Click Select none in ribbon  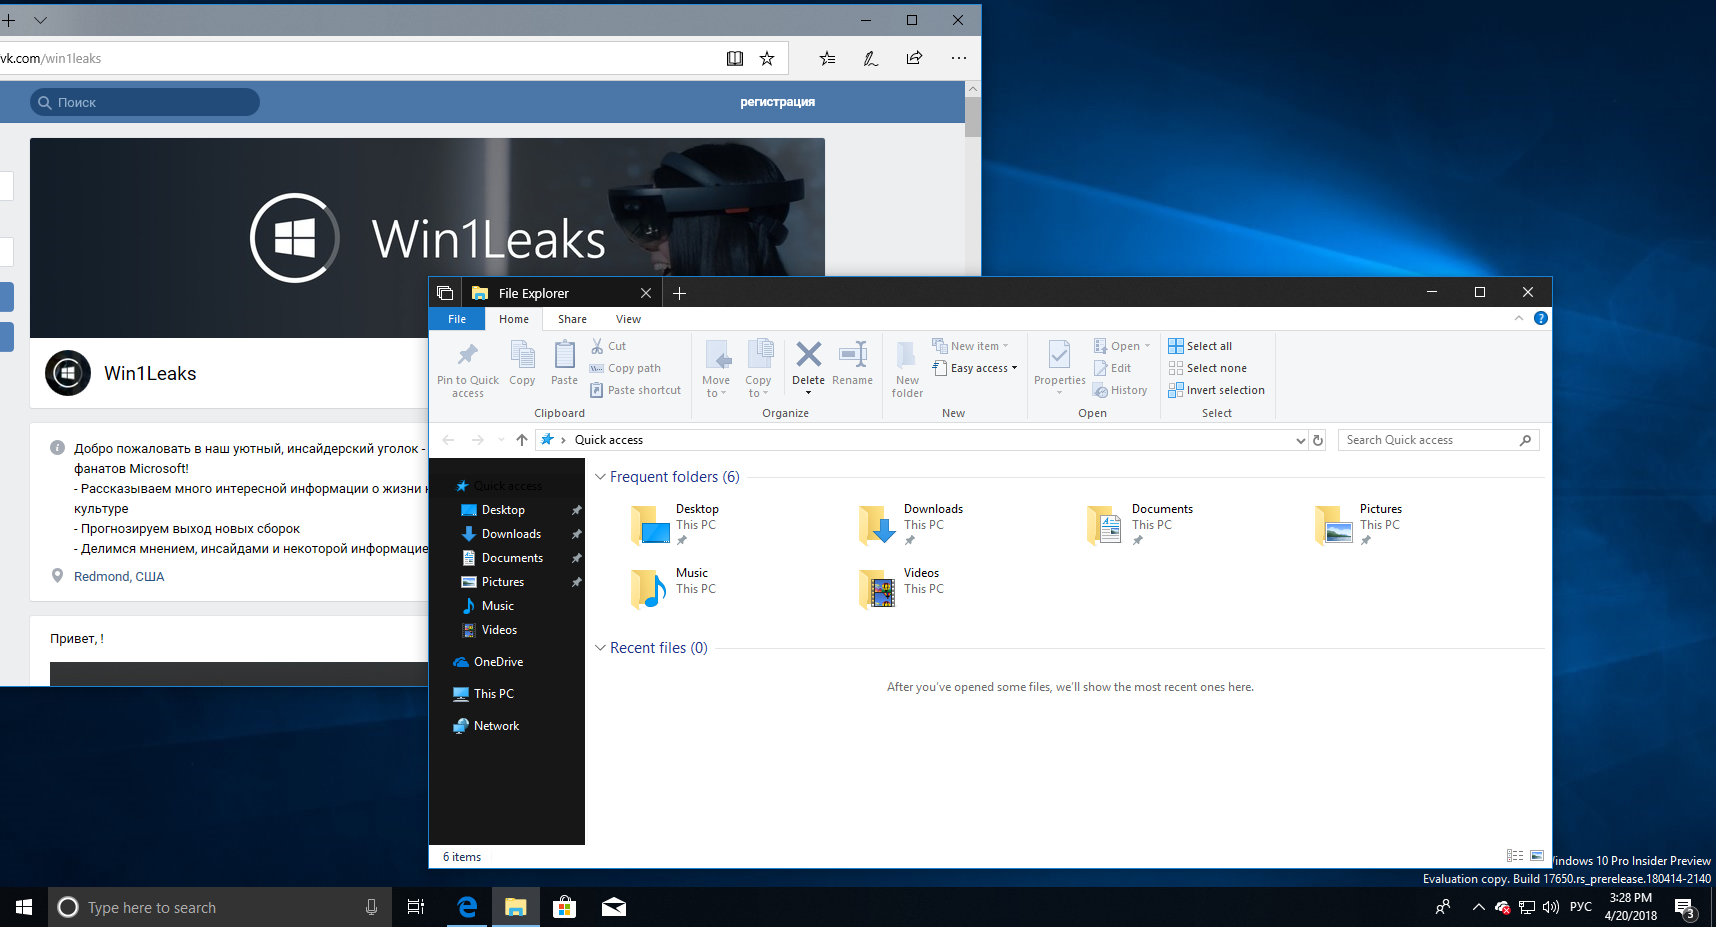click(1207, 368)
